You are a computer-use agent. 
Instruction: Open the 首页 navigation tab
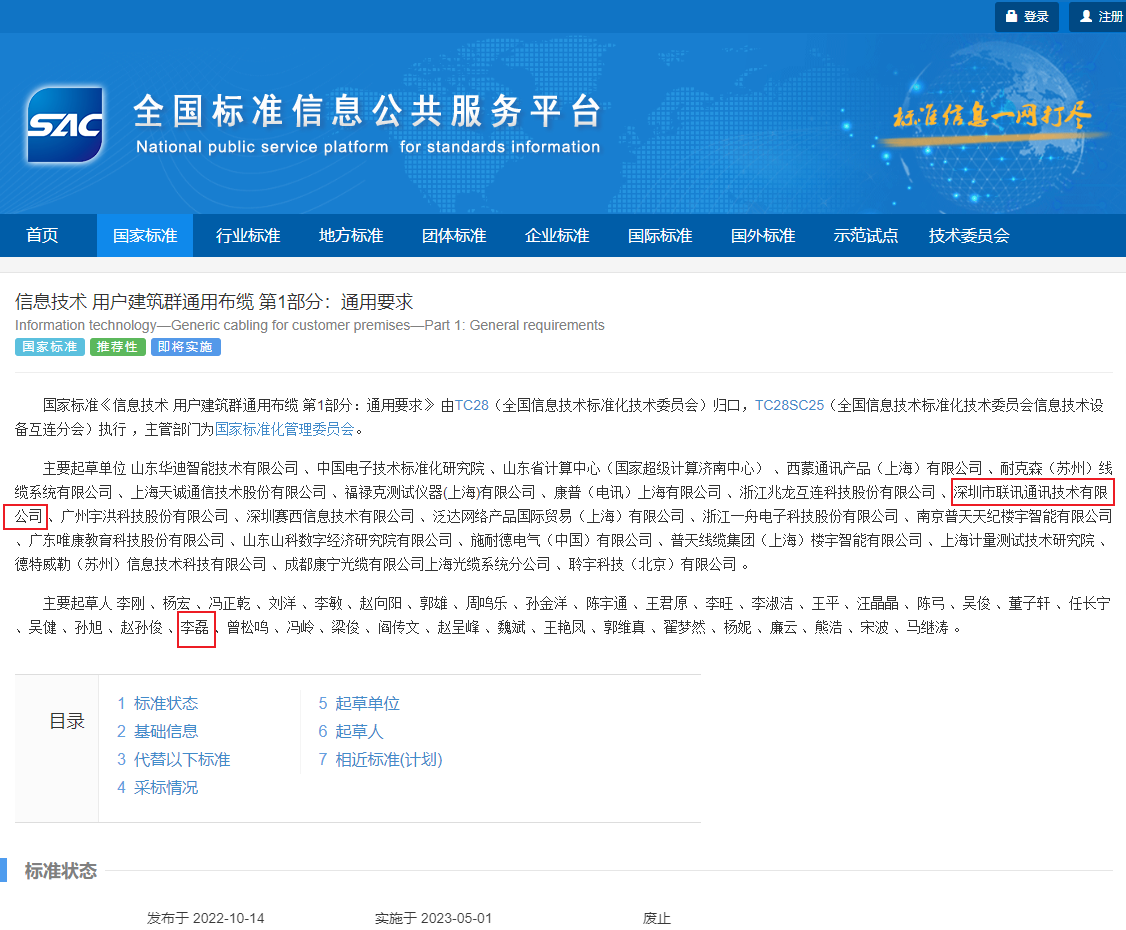pos(42,236)
